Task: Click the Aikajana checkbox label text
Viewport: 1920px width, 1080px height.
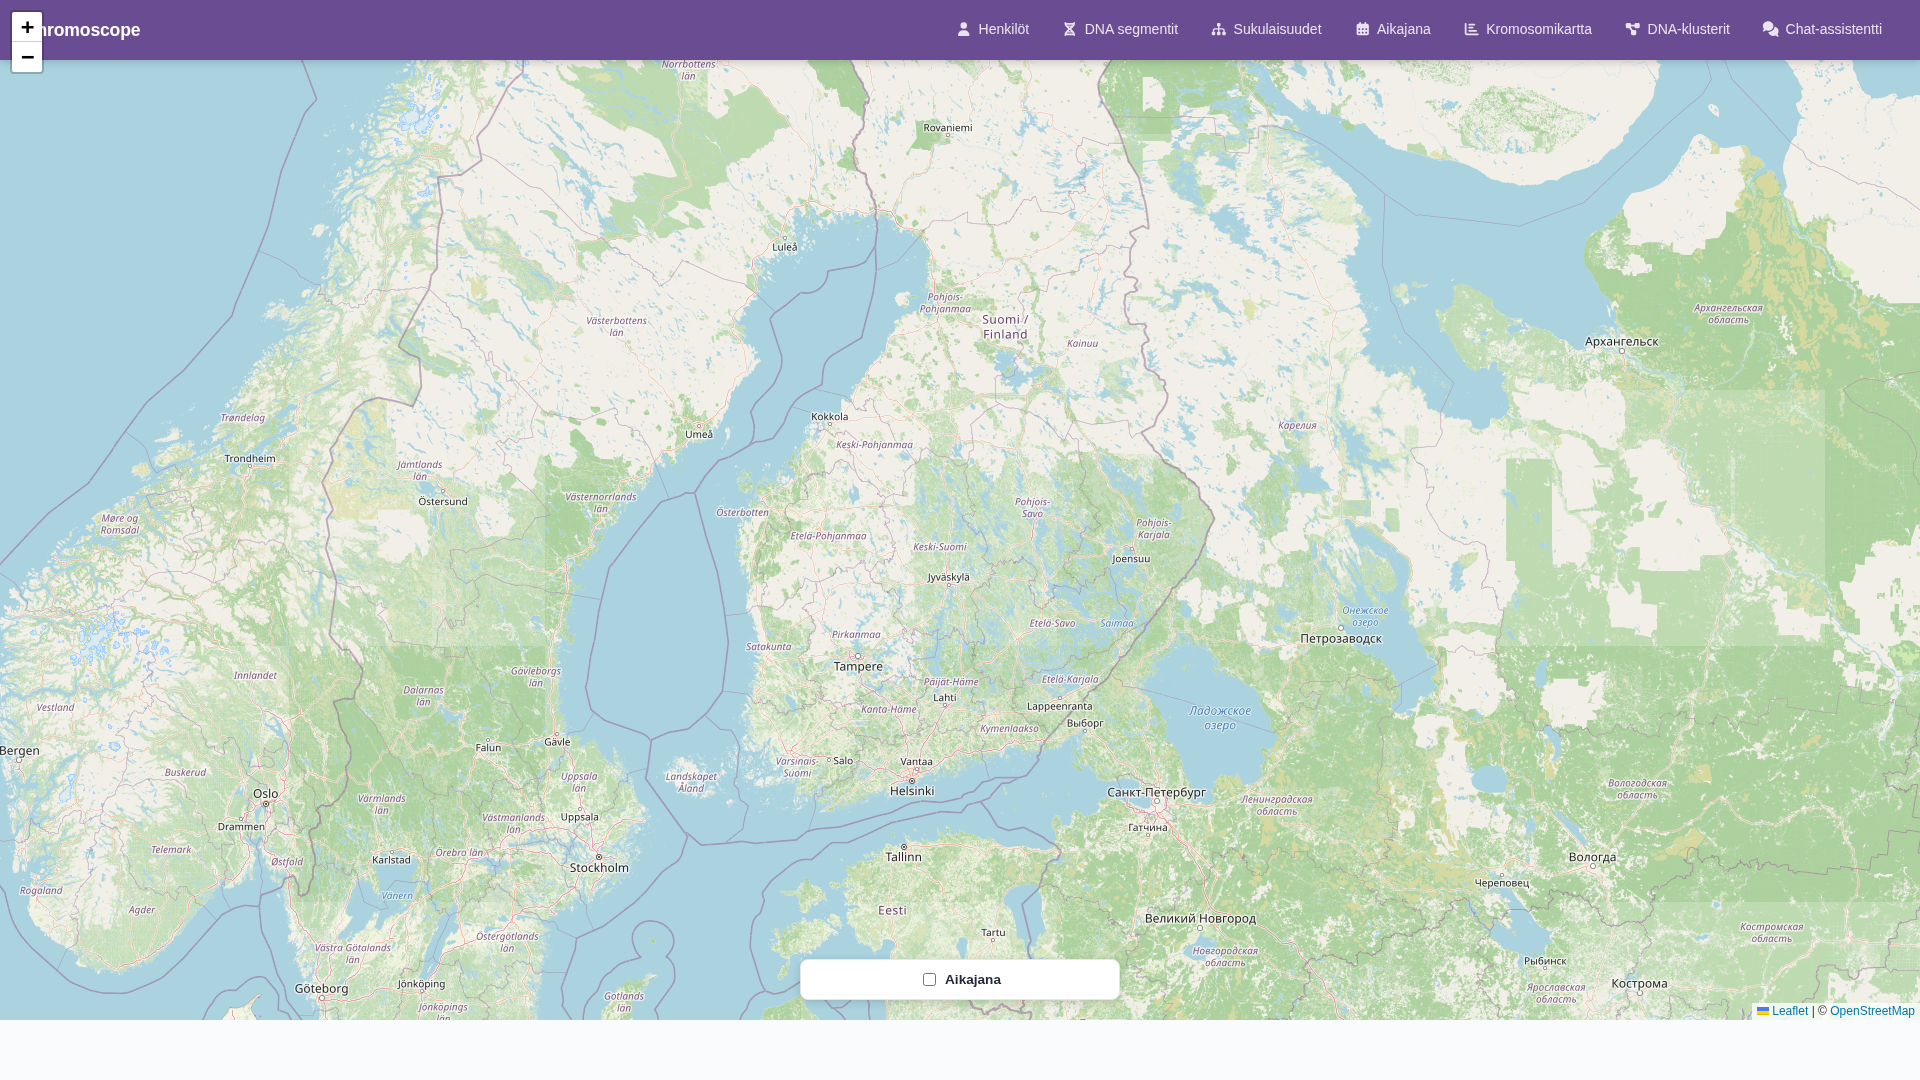Action: [972, 980]
